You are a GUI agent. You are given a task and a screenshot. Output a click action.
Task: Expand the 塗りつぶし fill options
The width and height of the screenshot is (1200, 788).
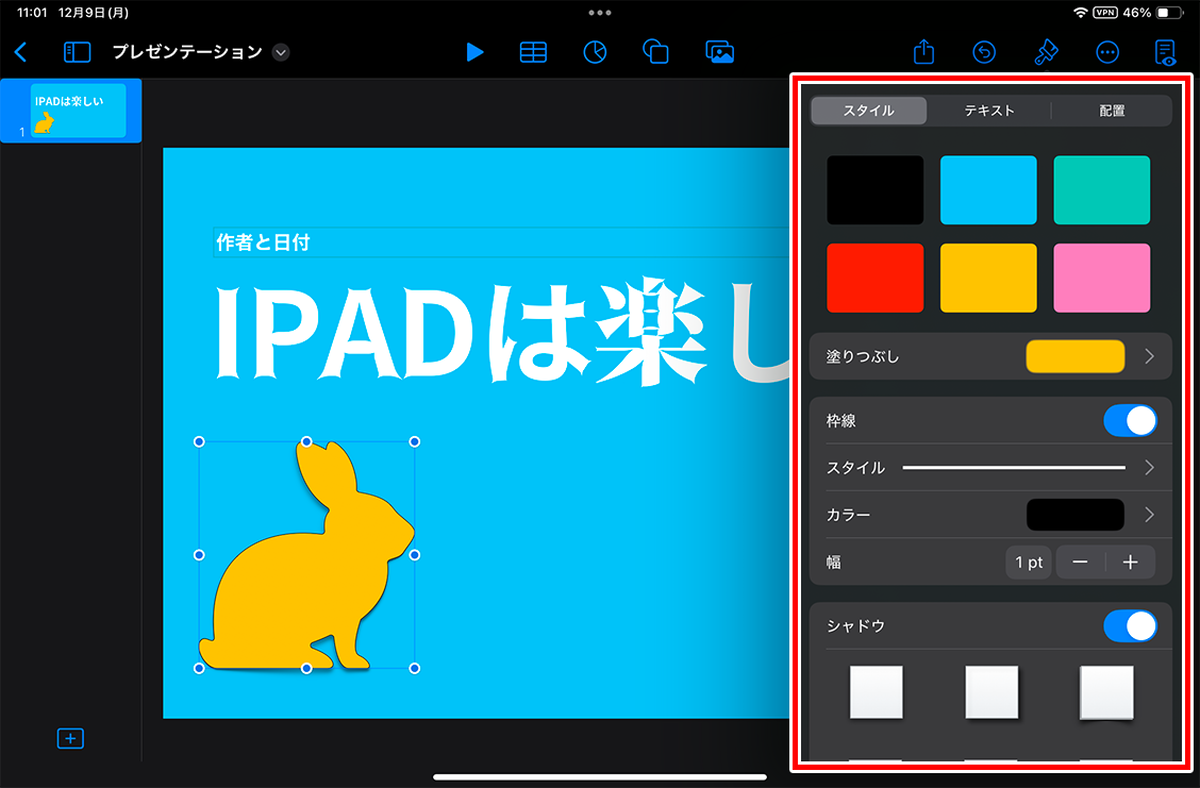1149,356
